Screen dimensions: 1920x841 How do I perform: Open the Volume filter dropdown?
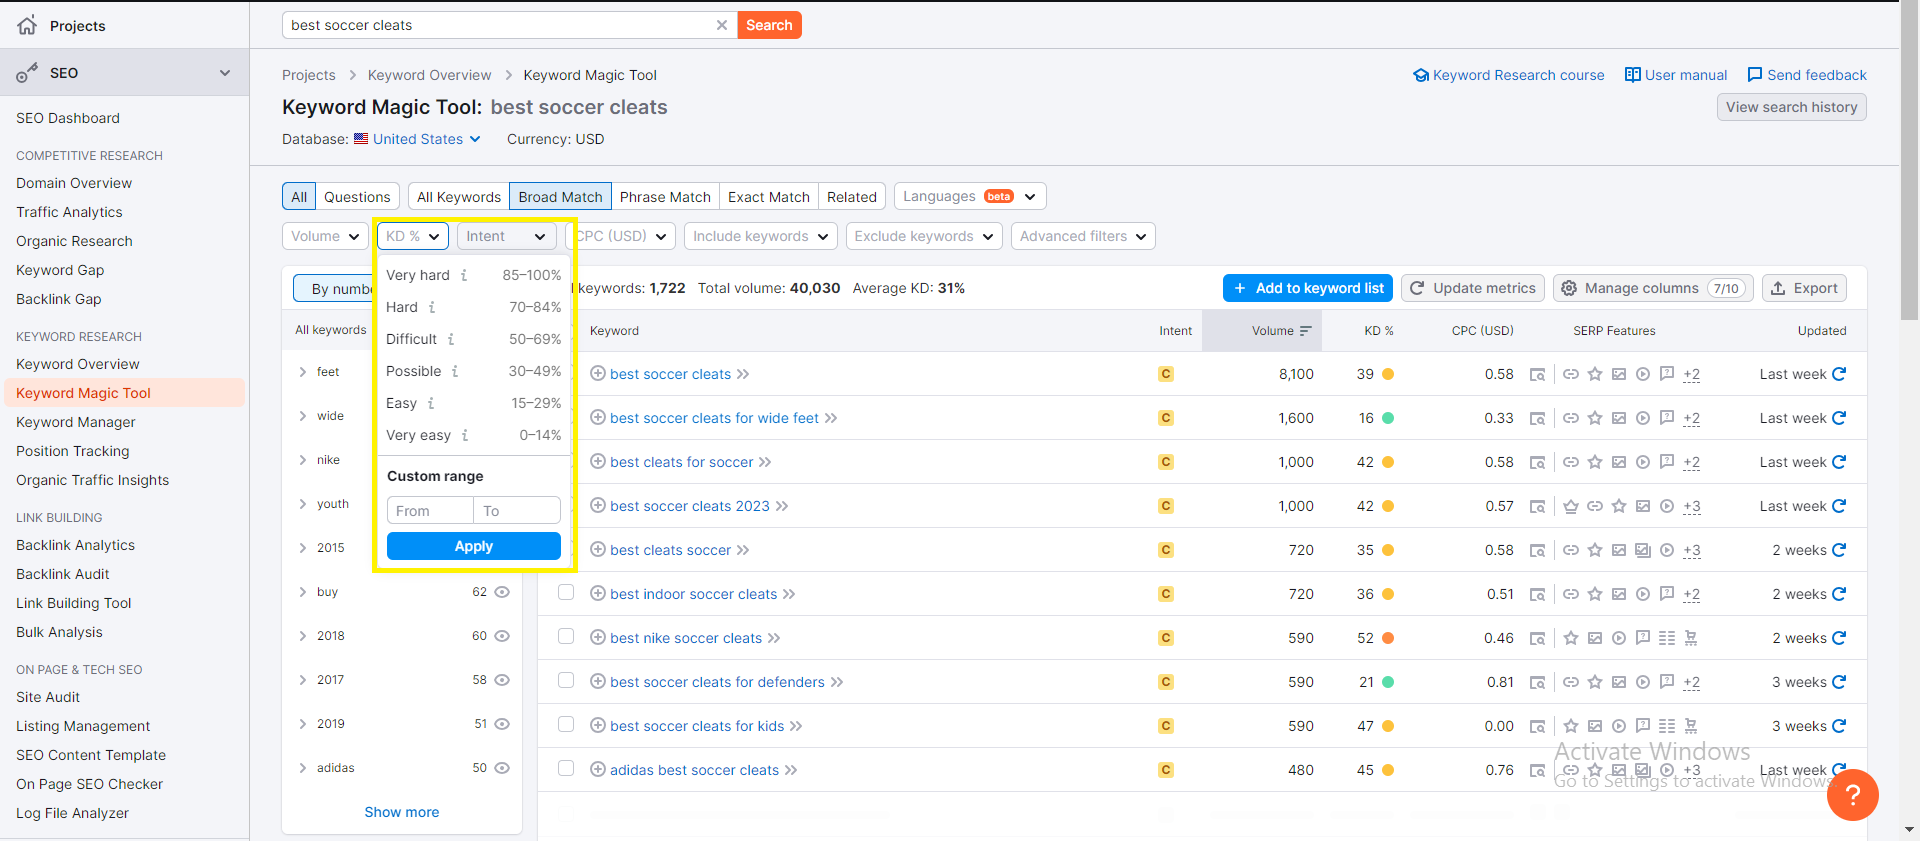point(325,236)
